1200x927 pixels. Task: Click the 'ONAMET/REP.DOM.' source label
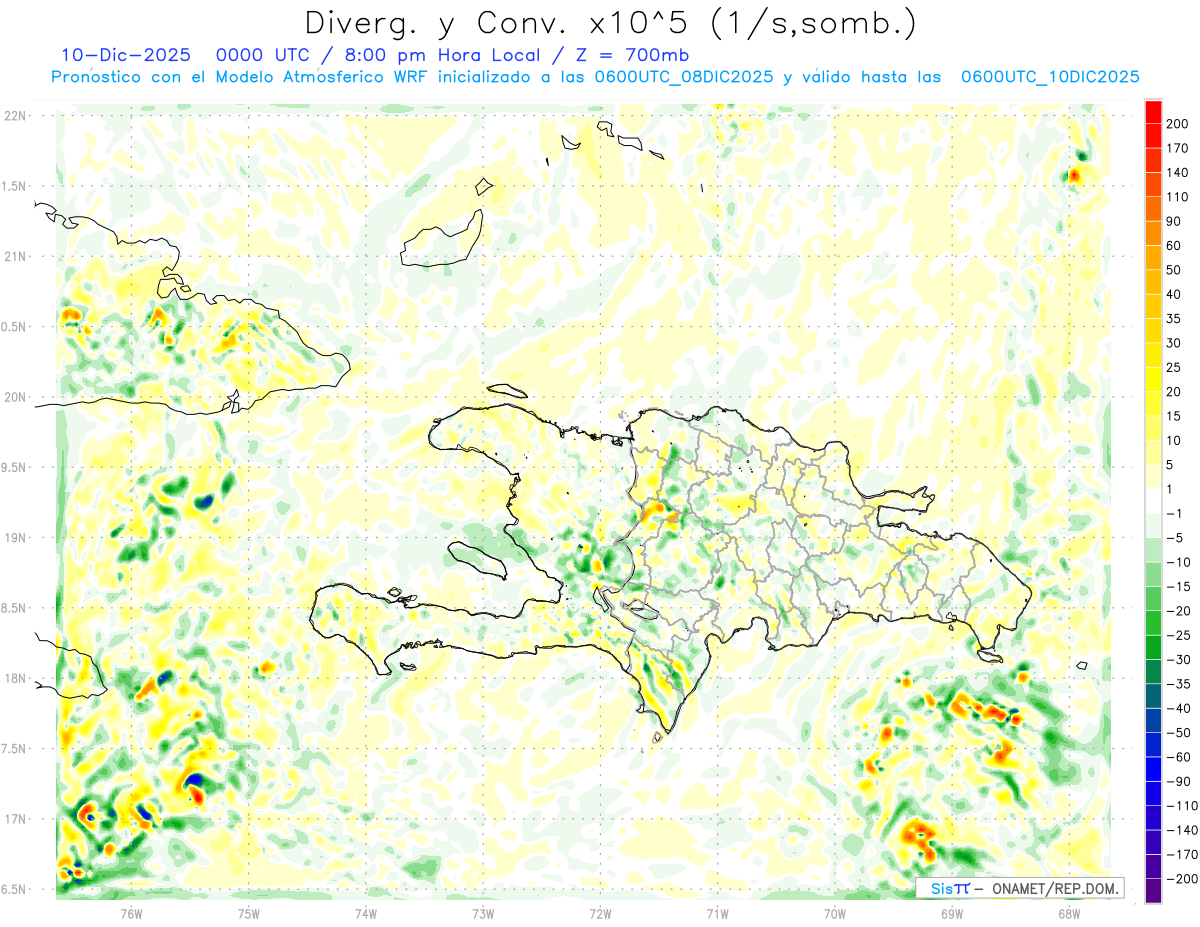pos(1054,889)
